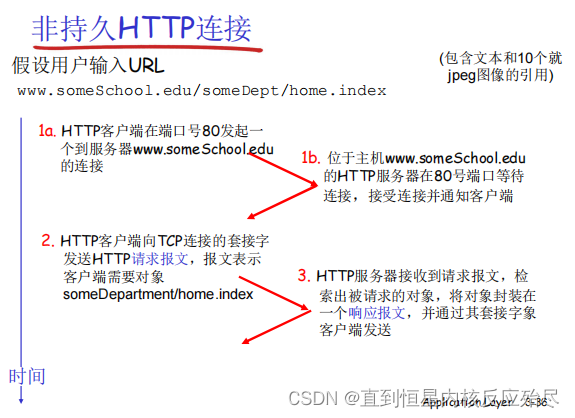
Task: Click the line HTTP服务器接收到请求报文，检
Action: pos(422,276)
